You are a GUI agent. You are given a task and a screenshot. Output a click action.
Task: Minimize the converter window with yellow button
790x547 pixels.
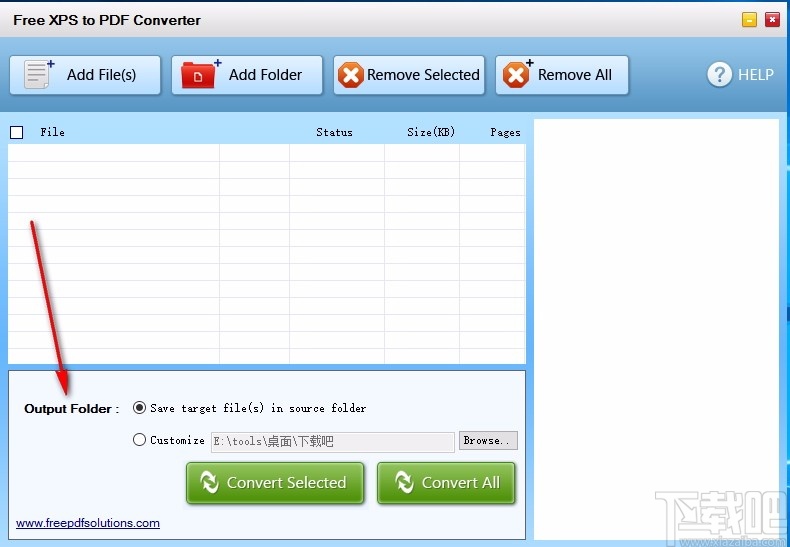[749, 20]
